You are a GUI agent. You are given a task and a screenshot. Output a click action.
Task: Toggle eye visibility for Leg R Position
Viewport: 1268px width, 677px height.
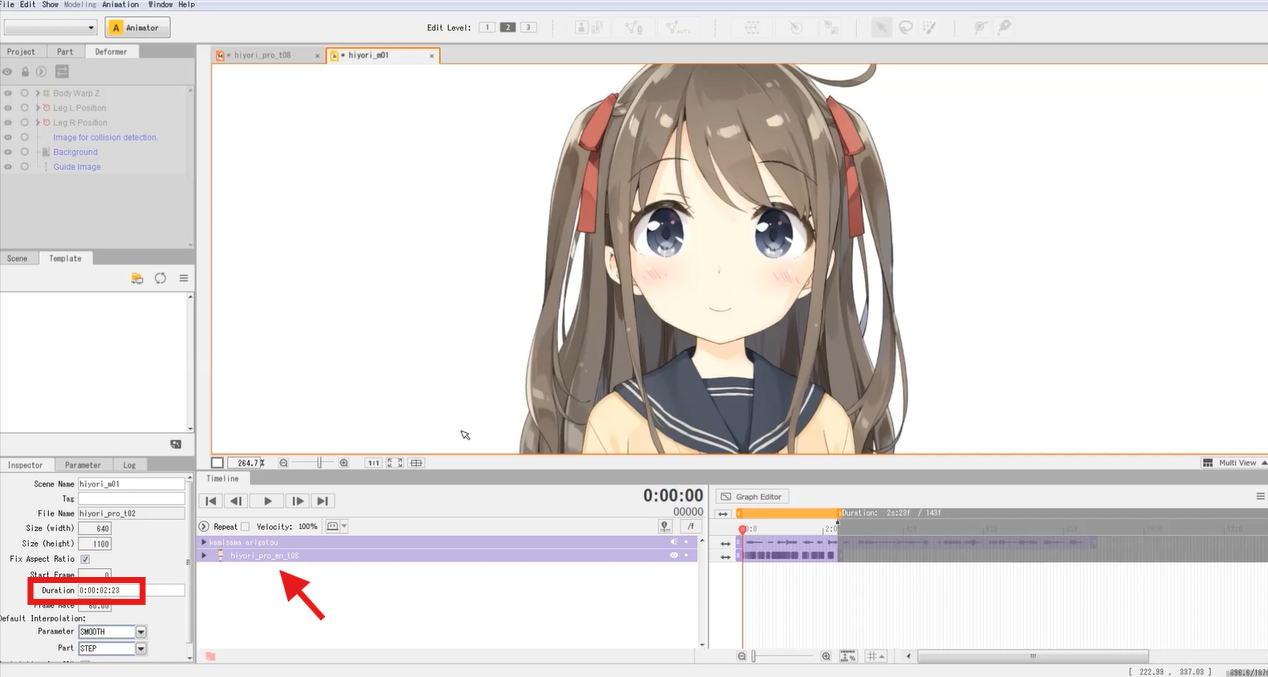[x=8, y=123]
